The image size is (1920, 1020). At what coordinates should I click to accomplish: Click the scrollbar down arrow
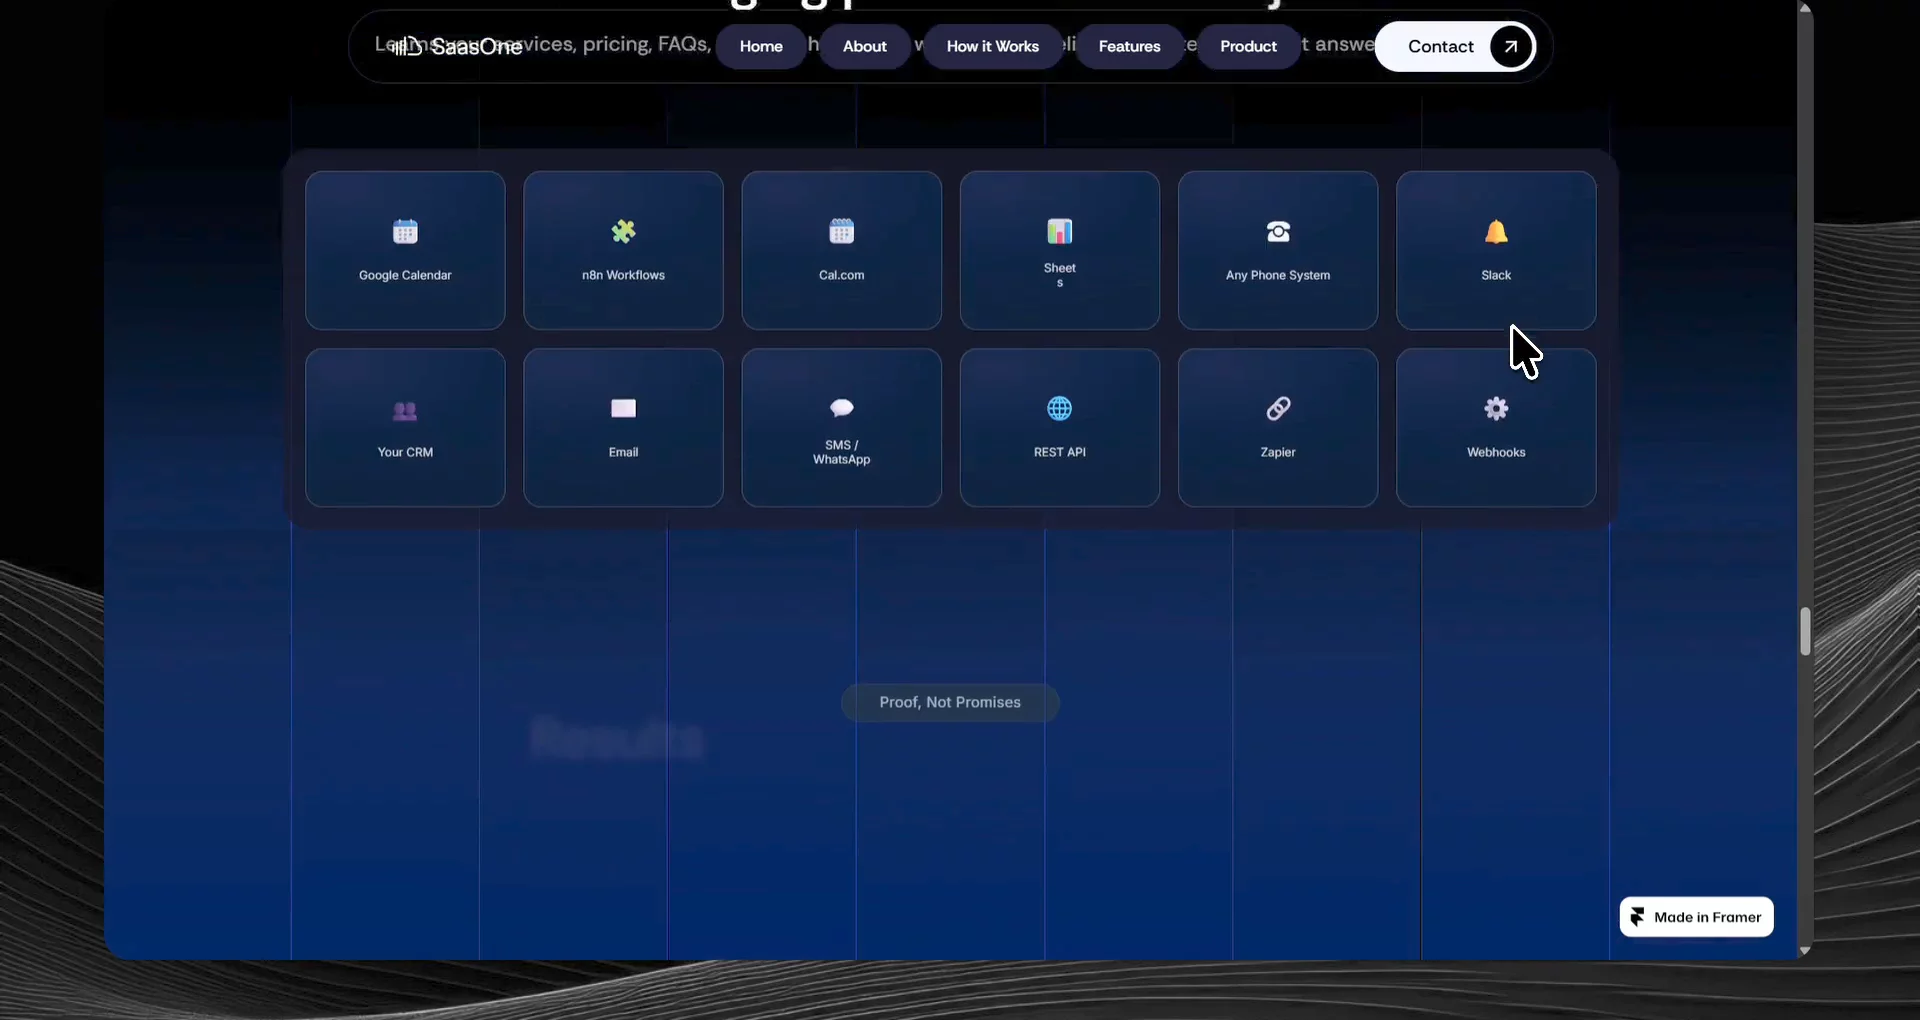pyautogui.click(x=1805, y=951)
